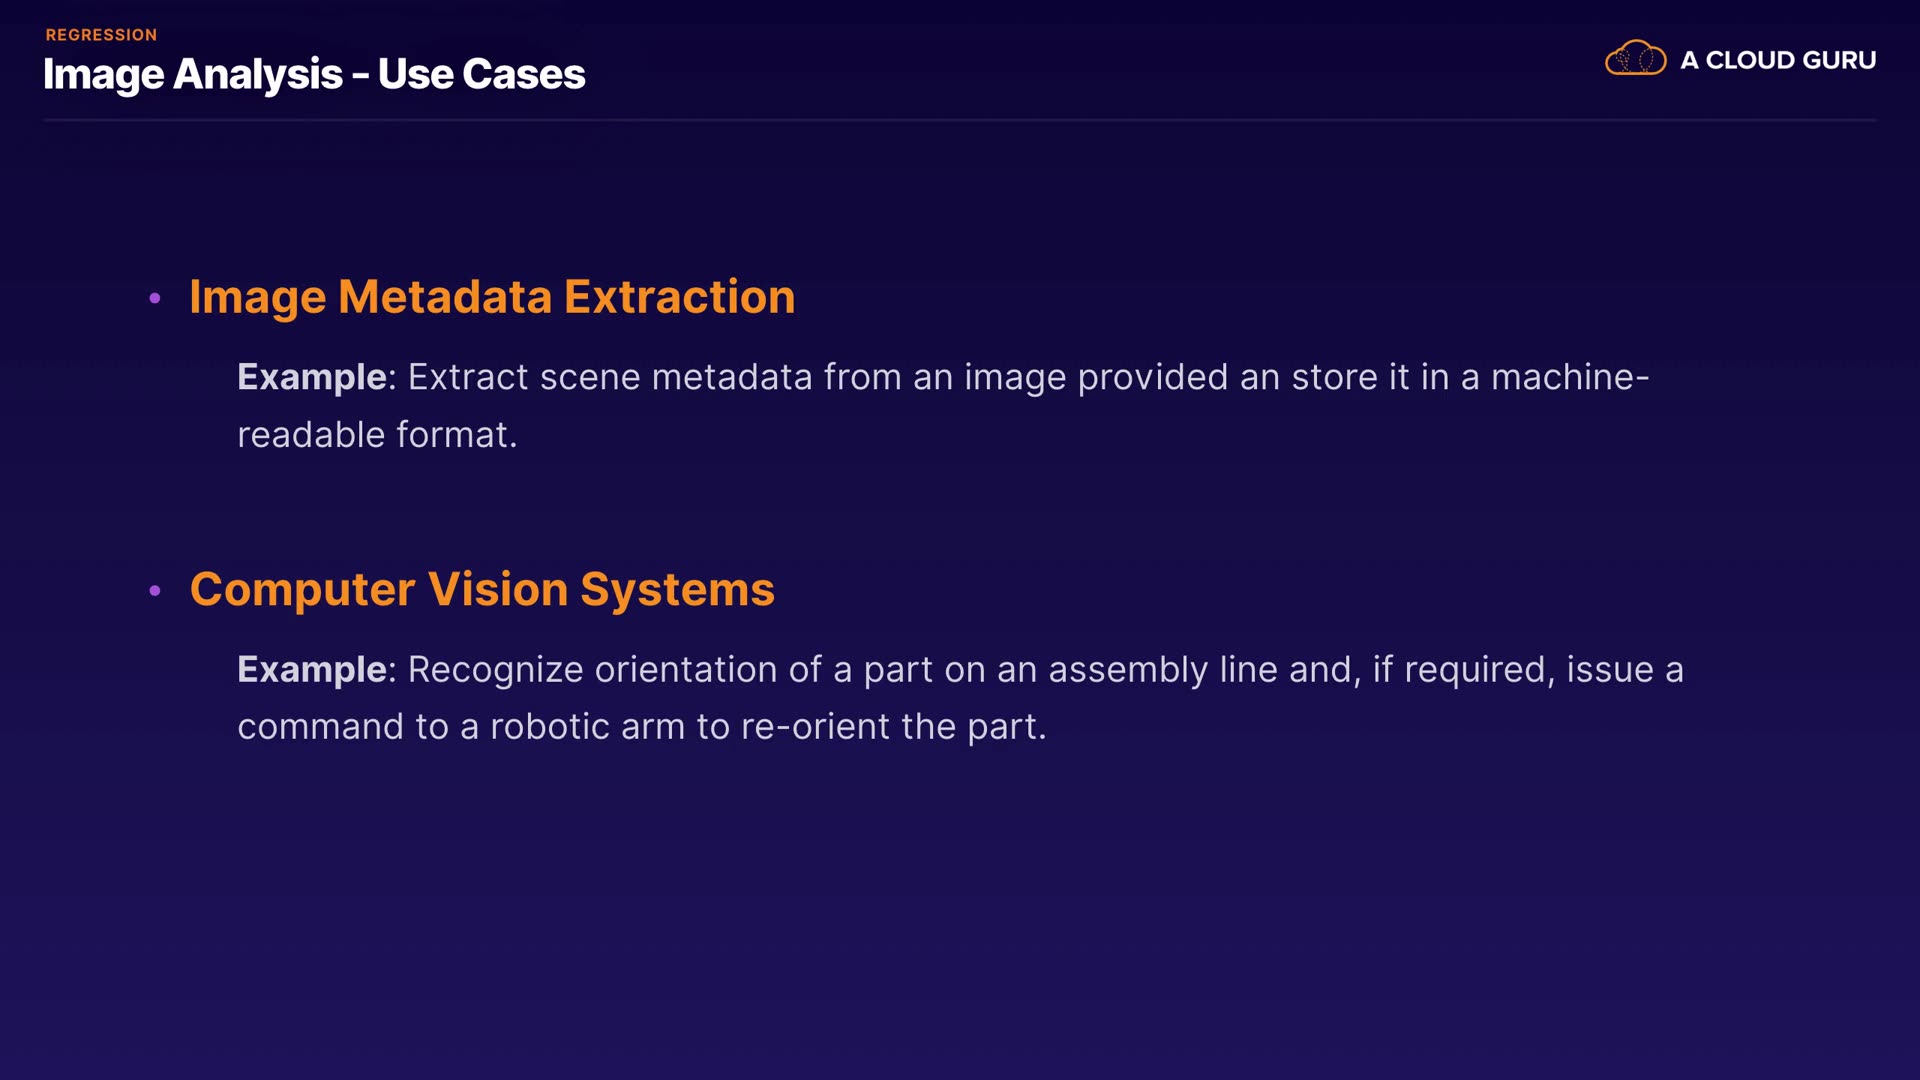Click the "Image Metadata Extraction" heading
The image size is (1920, 1080).
tap(492, 297)
